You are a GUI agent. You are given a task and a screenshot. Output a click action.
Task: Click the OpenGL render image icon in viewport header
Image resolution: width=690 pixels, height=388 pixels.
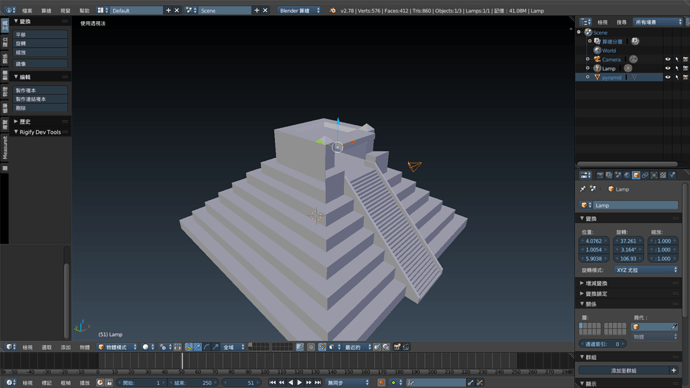click(x=397, y=347)
